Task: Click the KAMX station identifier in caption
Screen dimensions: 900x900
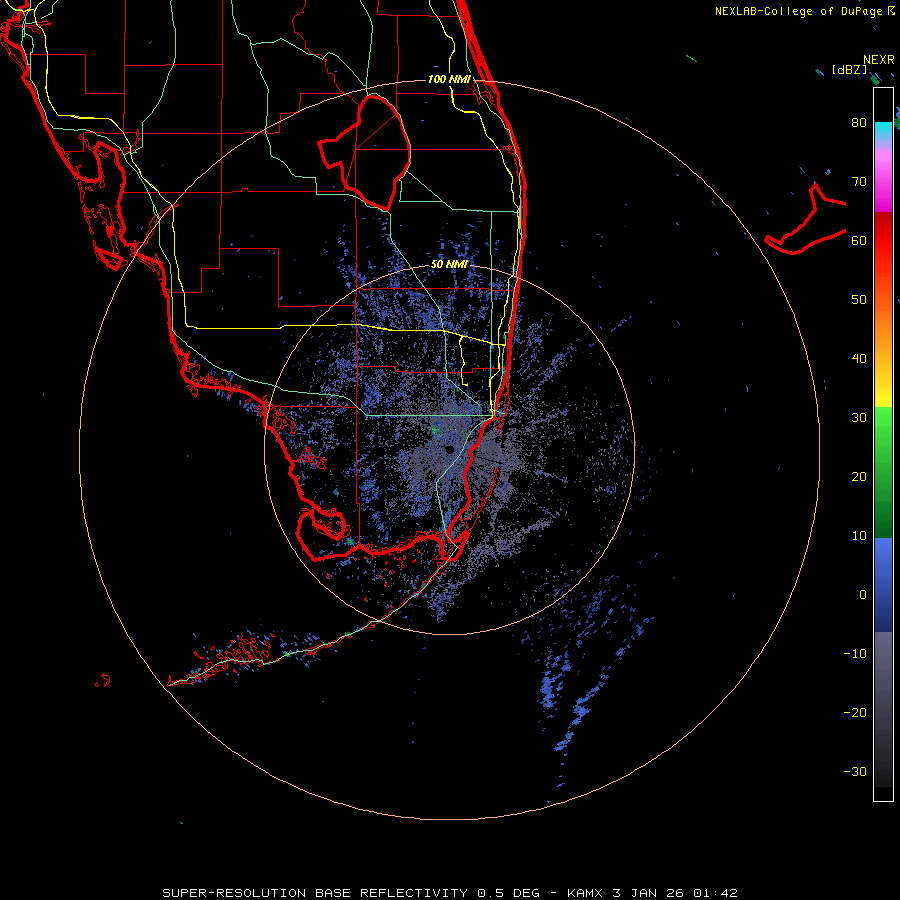Action: point(585,893)
